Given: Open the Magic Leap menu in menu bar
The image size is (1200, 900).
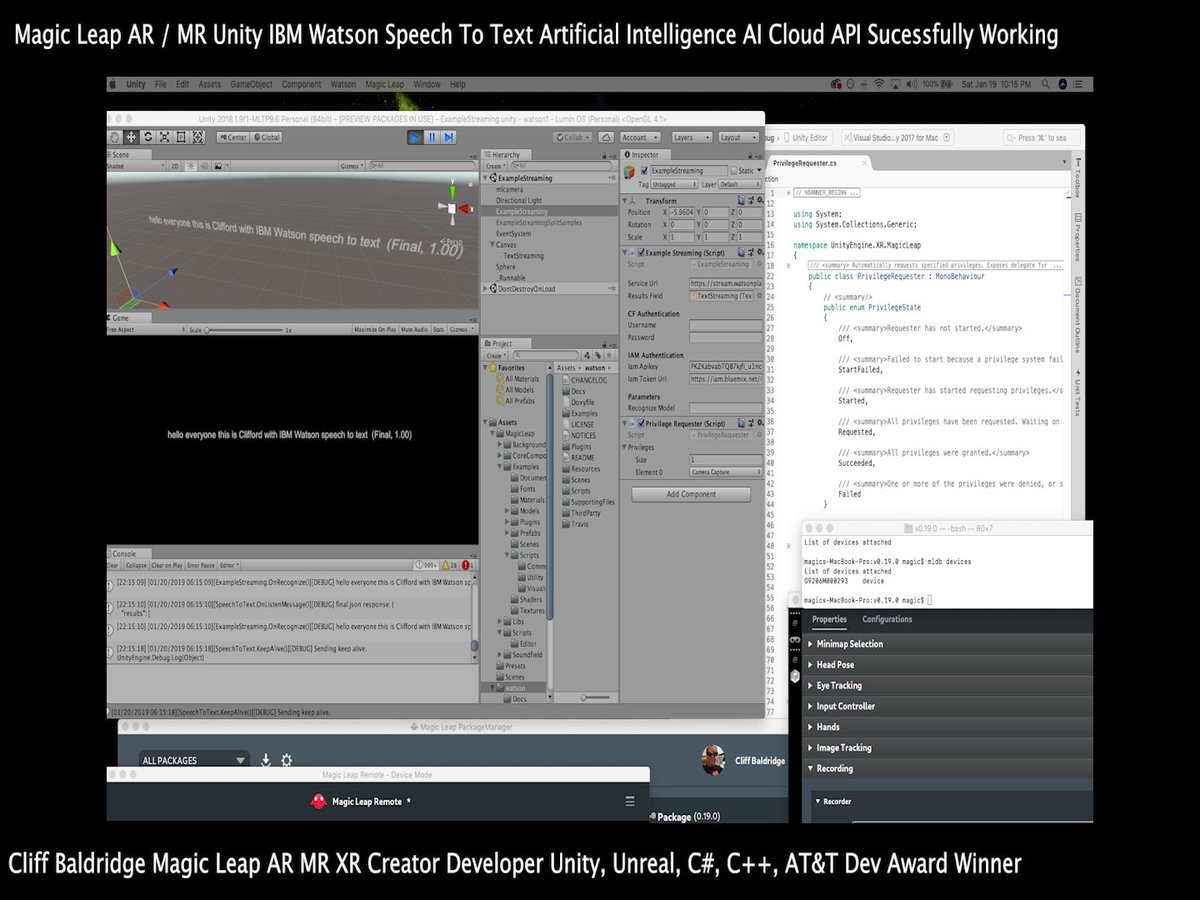Looking at the screenshot, I should pyautogui.click(x=385, y=84).
